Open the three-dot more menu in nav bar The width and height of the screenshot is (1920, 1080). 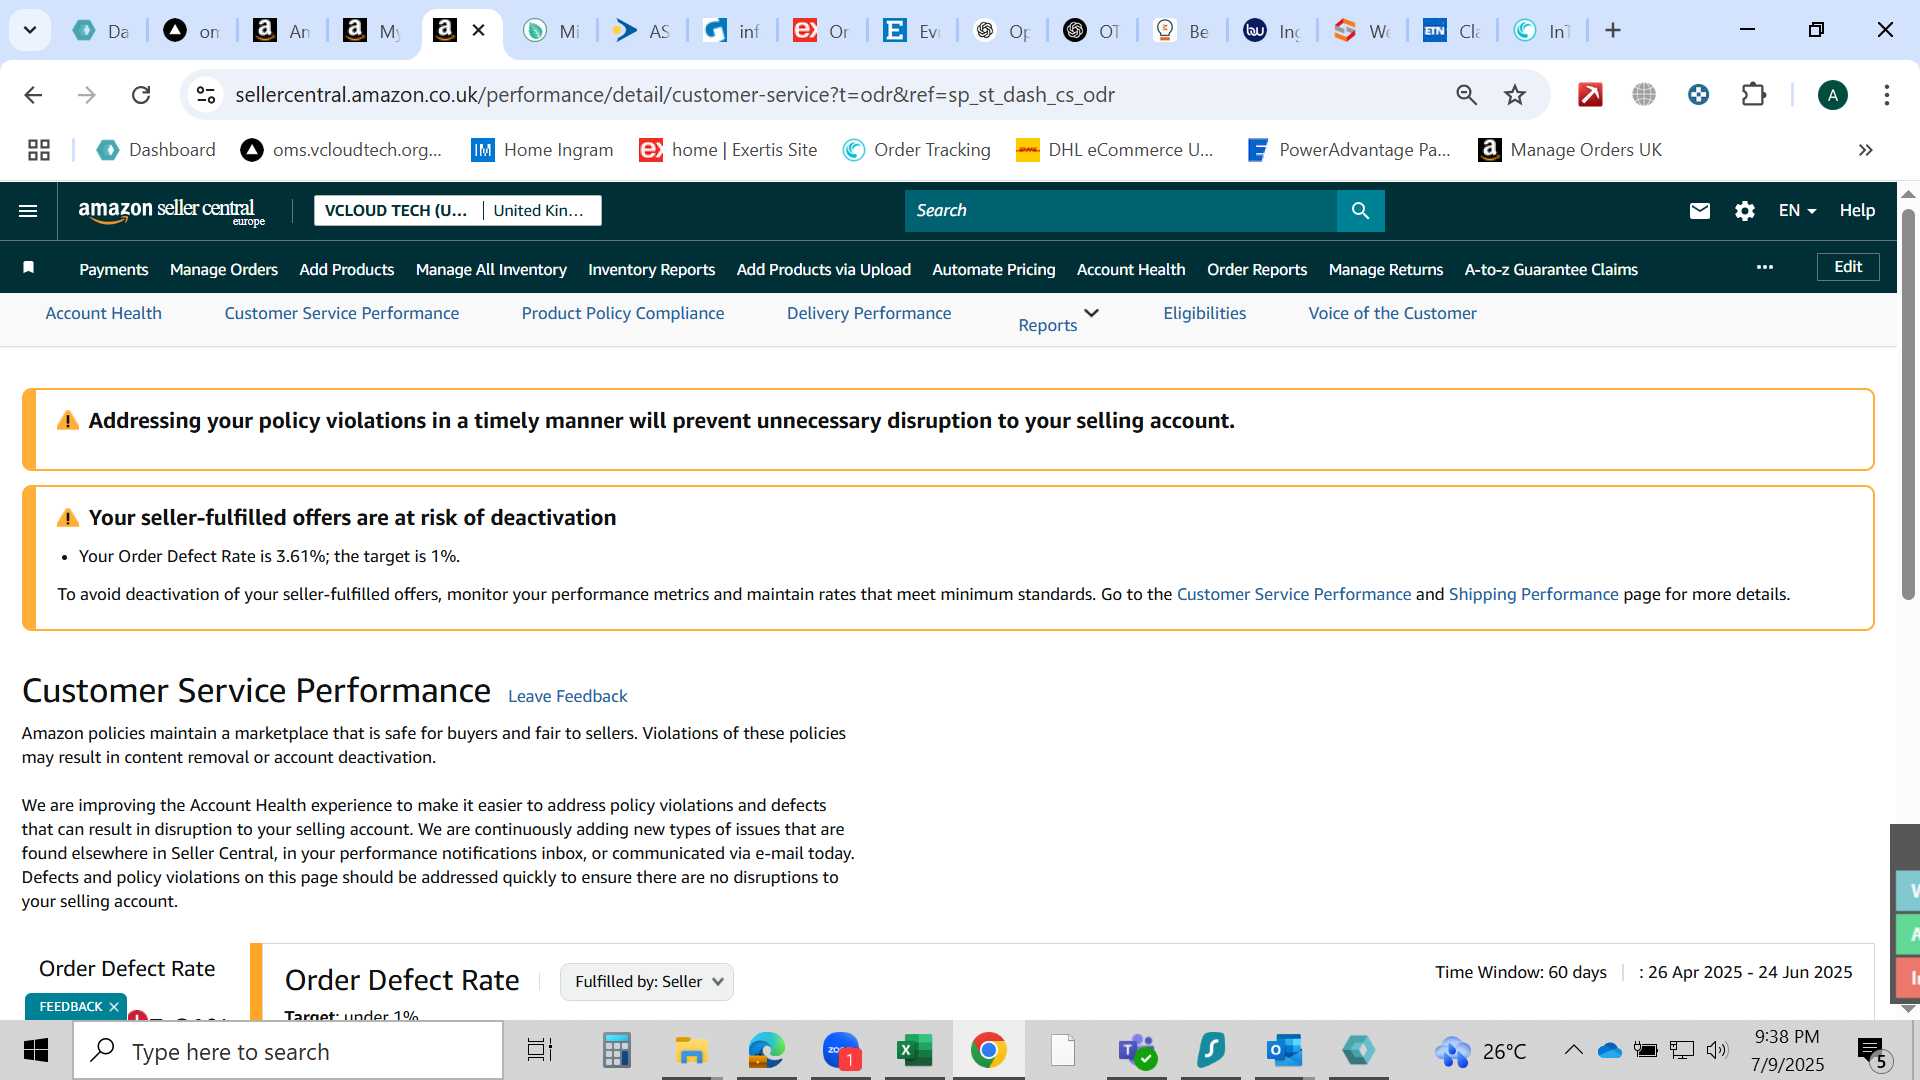coord(1765,267)
